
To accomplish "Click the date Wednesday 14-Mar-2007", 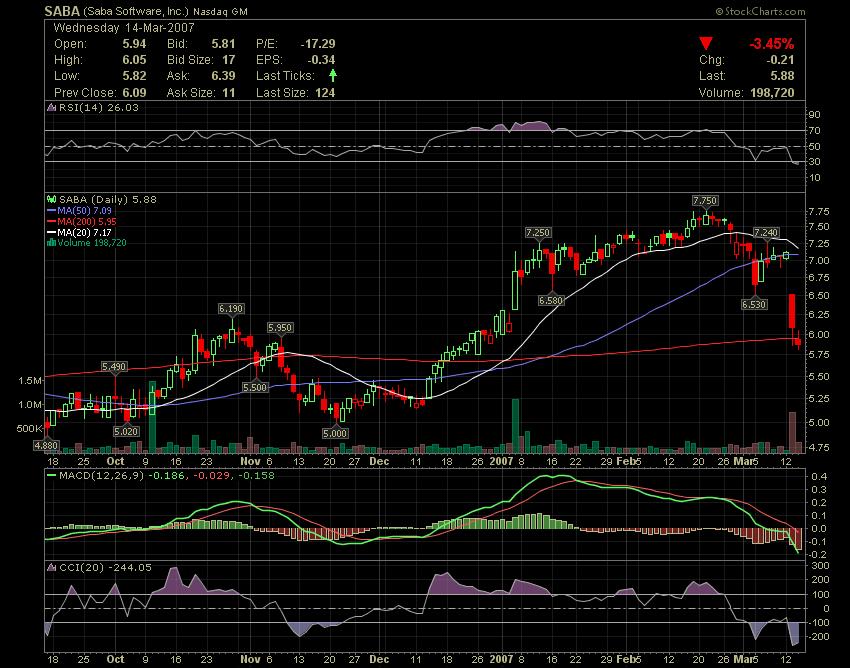I will coord(124,28).
